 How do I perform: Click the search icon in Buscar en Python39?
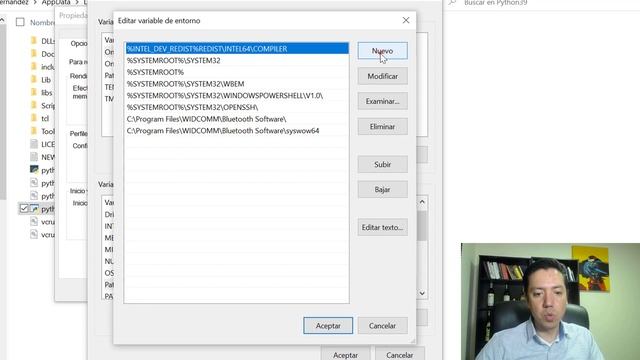[x=452, y=3]
